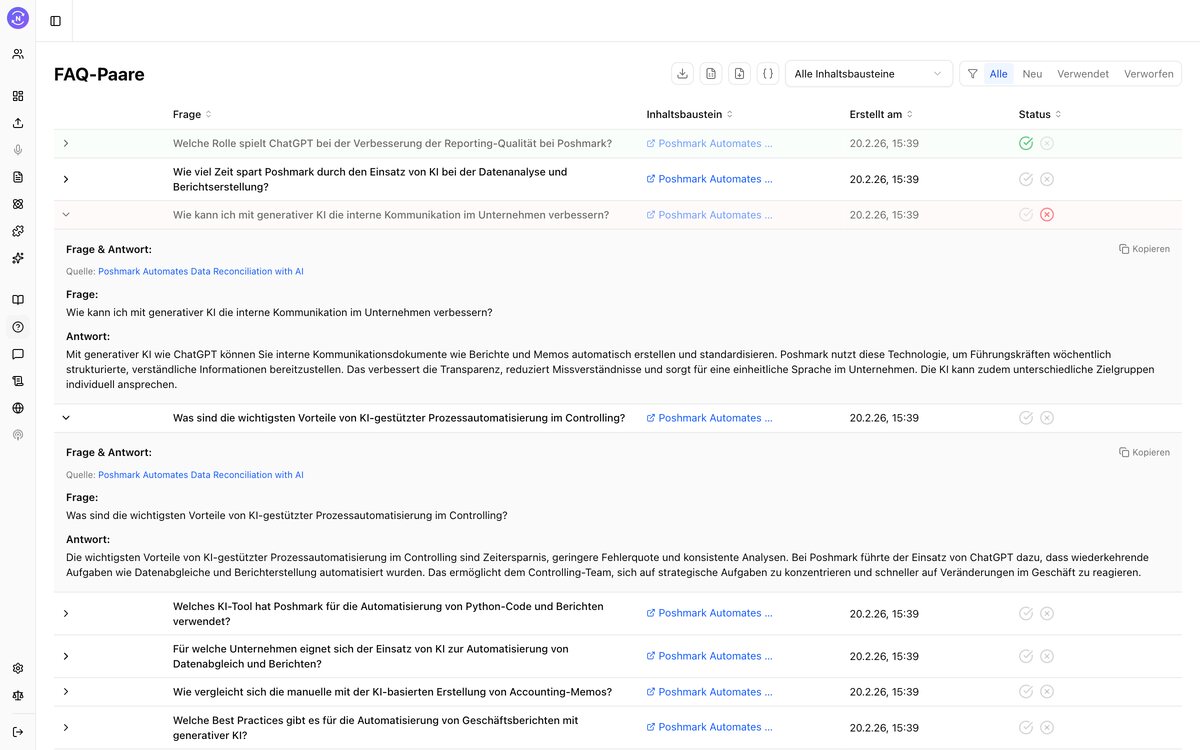Screen dimensions: 1200x750
Task: Sort by the 'Erstellt am' column header
Action: 881,115
